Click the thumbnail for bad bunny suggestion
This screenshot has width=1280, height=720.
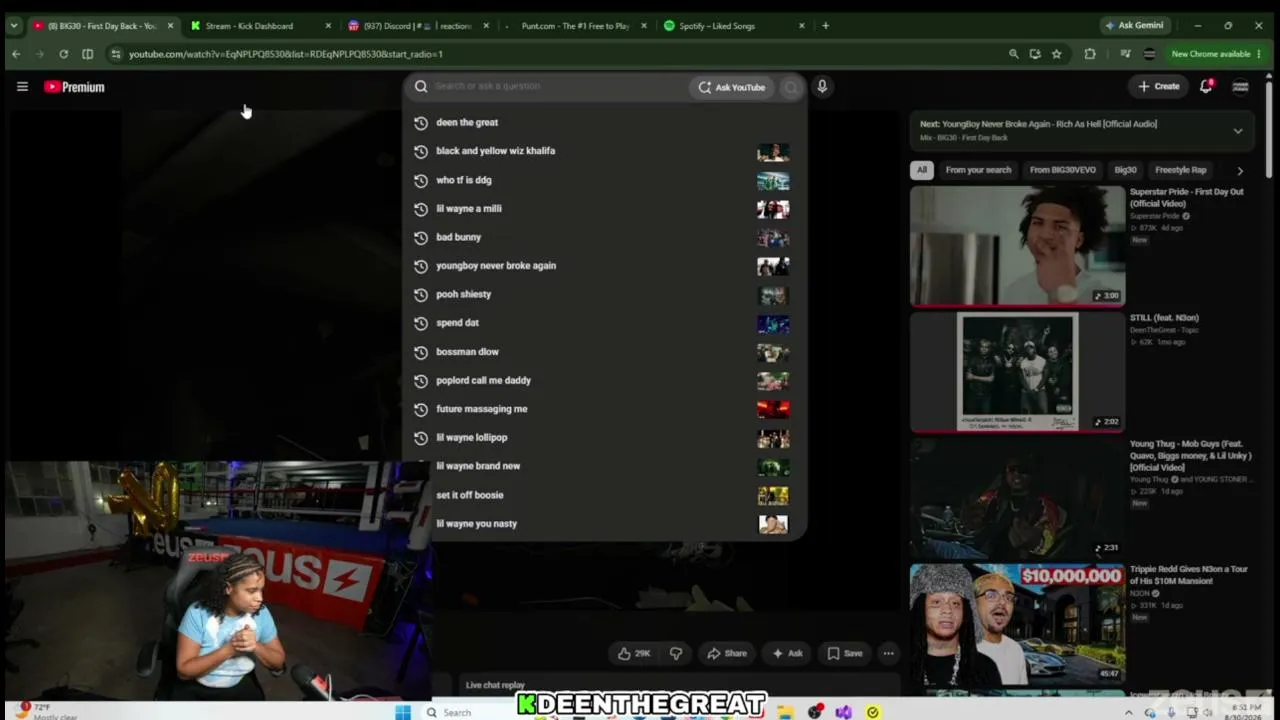773,238
